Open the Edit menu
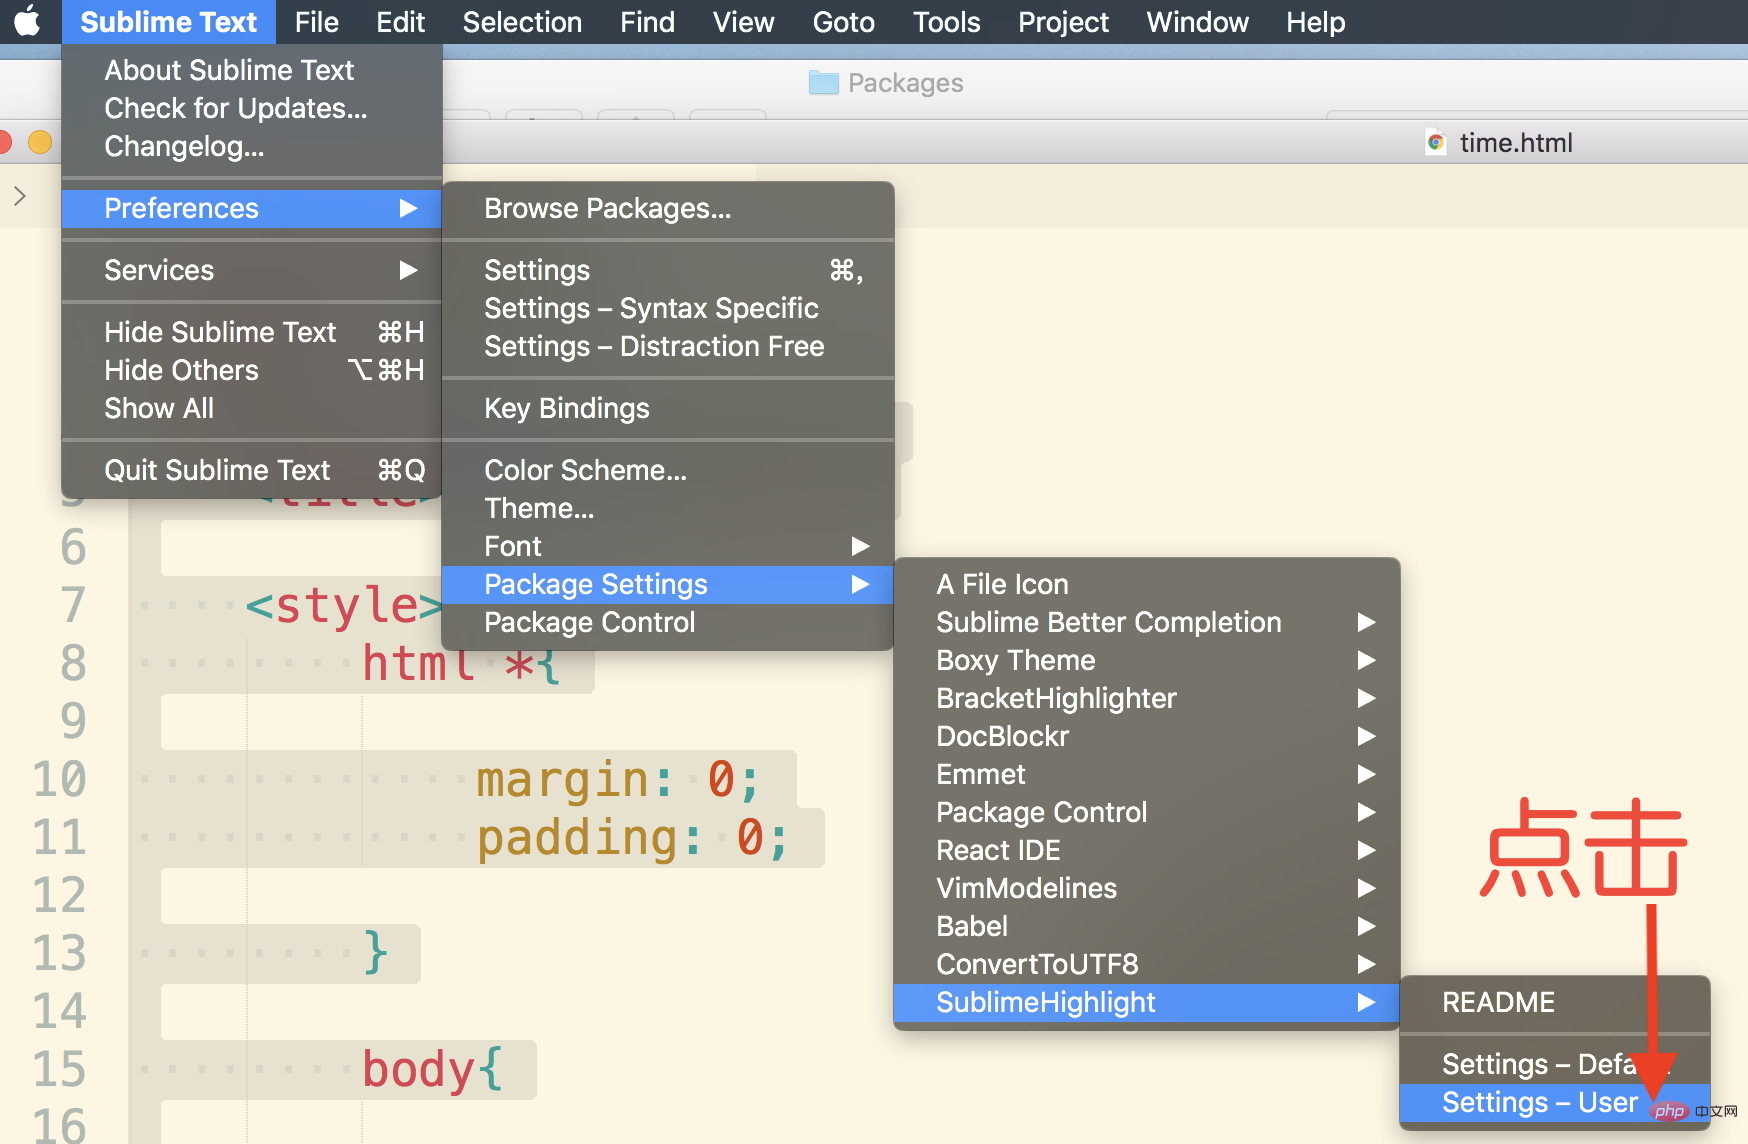The height and width of the screenshot is (1144, 1748). [x=400, y=22]
